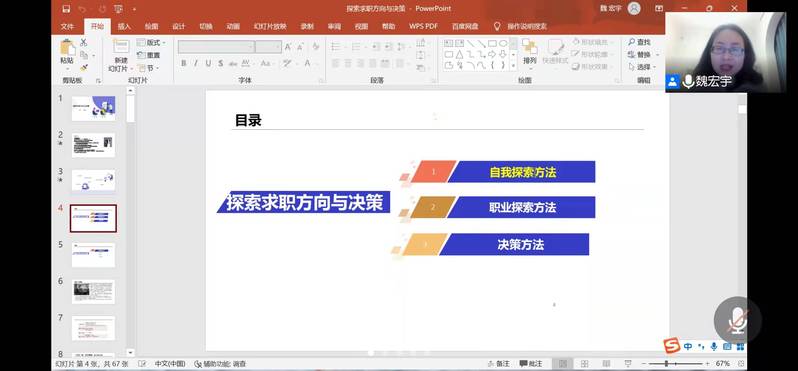
Task: Click the Save icon in quick access toolbar
Action: [x=66, y=9]
